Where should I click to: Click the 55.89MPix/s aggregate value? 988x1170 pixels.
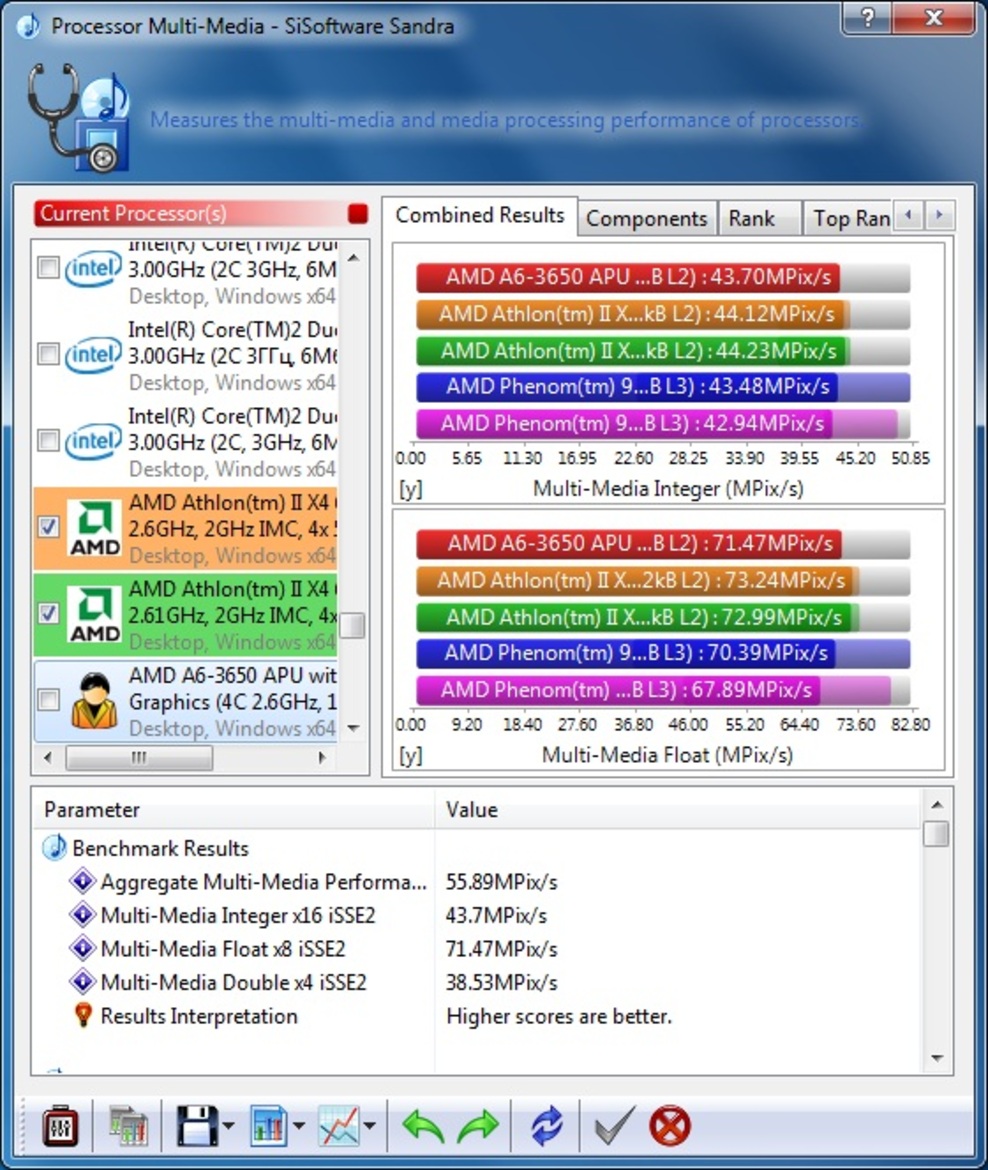[501, 882]
